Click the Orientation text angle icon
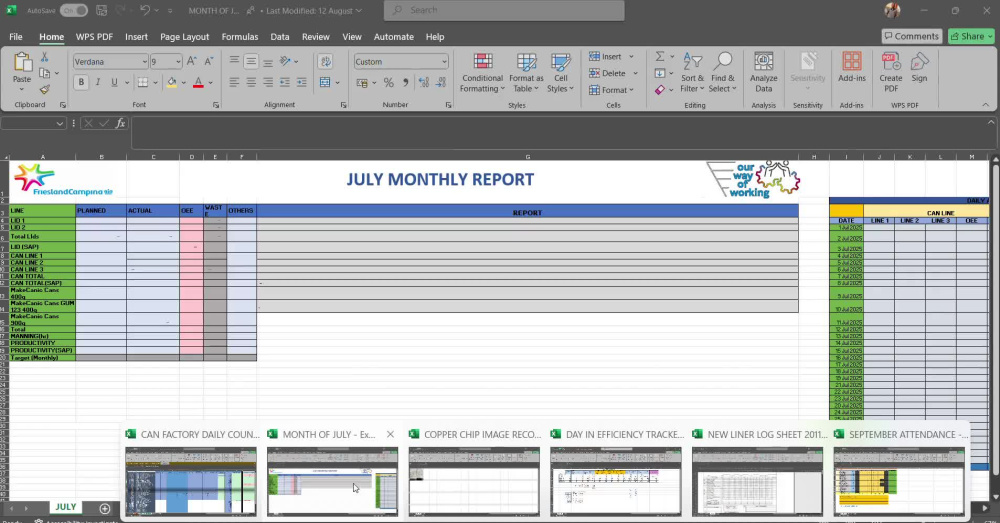Image resolution: width=1000 pixels, height=523 pixels. click(x=285, y=61)
